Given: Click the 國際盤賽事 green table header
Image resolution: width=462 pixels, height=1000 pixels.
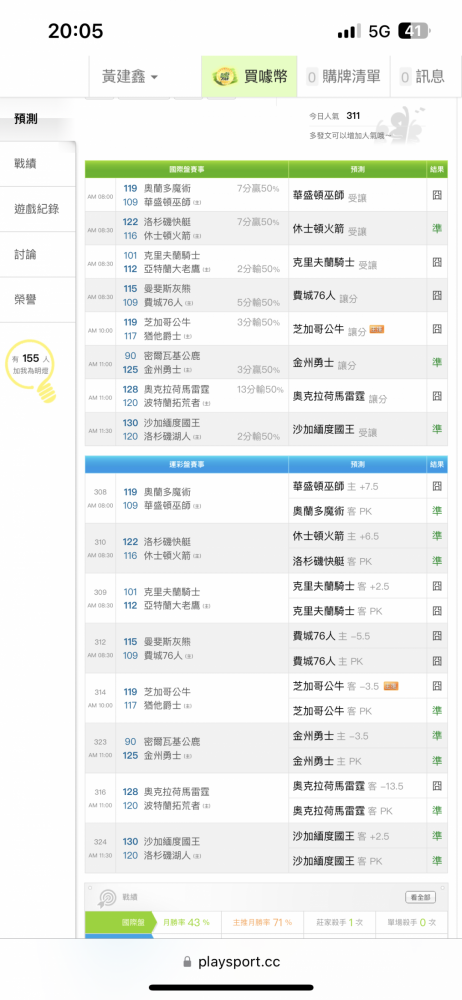Looking at the screenshot, I should coord(186,169).
